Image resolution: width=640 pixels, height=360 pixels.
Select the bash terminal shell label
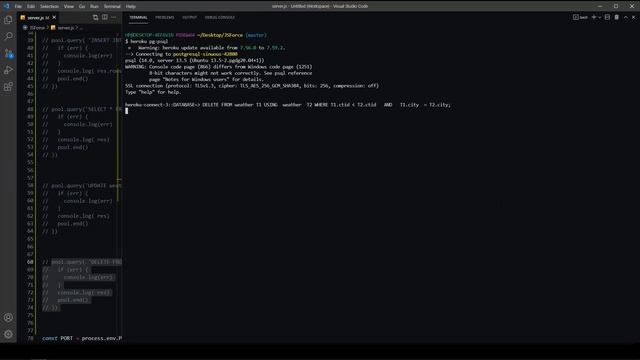point(580,17)
